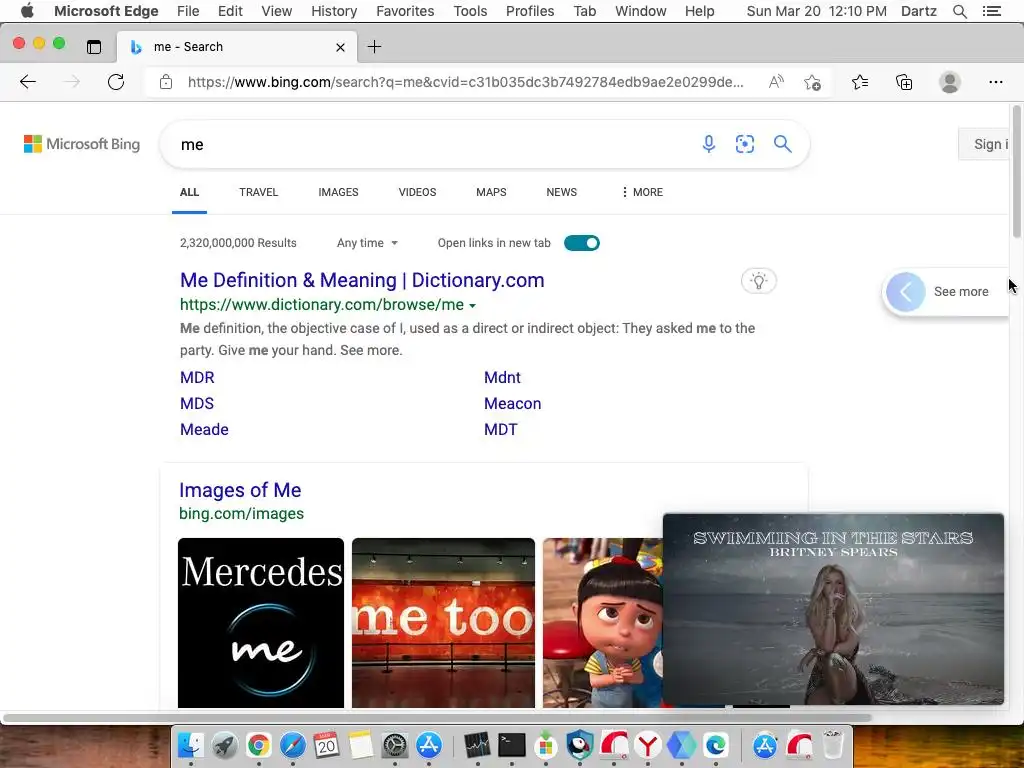This screenshot has width=1024, height=768.
Task: Add this page to favorites
Action: (x=812, y=82)
